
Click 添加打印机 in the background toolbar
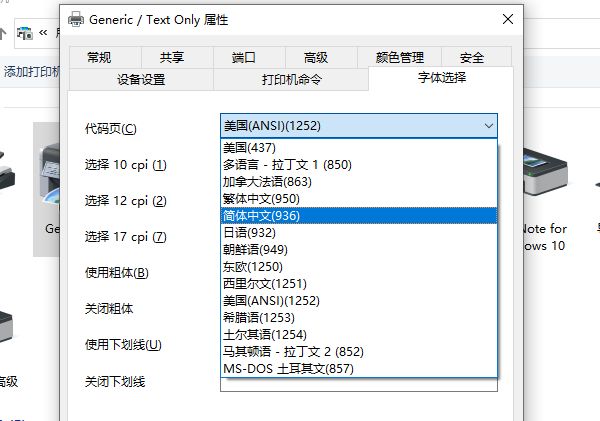pyautogui.click(x=30, y=71)
